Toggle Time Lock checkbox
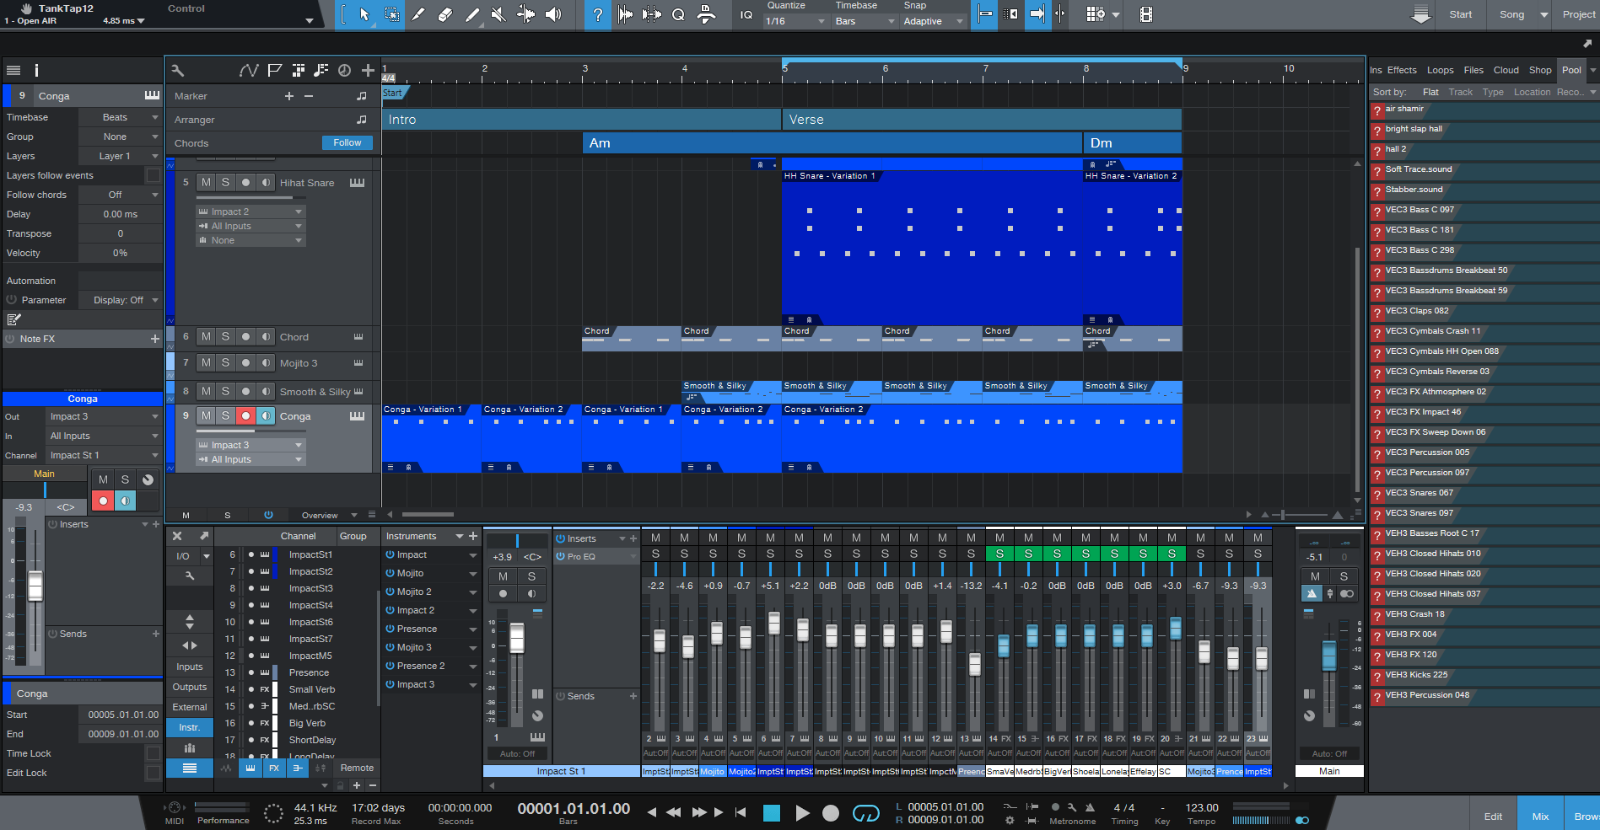1600x830 pixels. coord(153,753)
